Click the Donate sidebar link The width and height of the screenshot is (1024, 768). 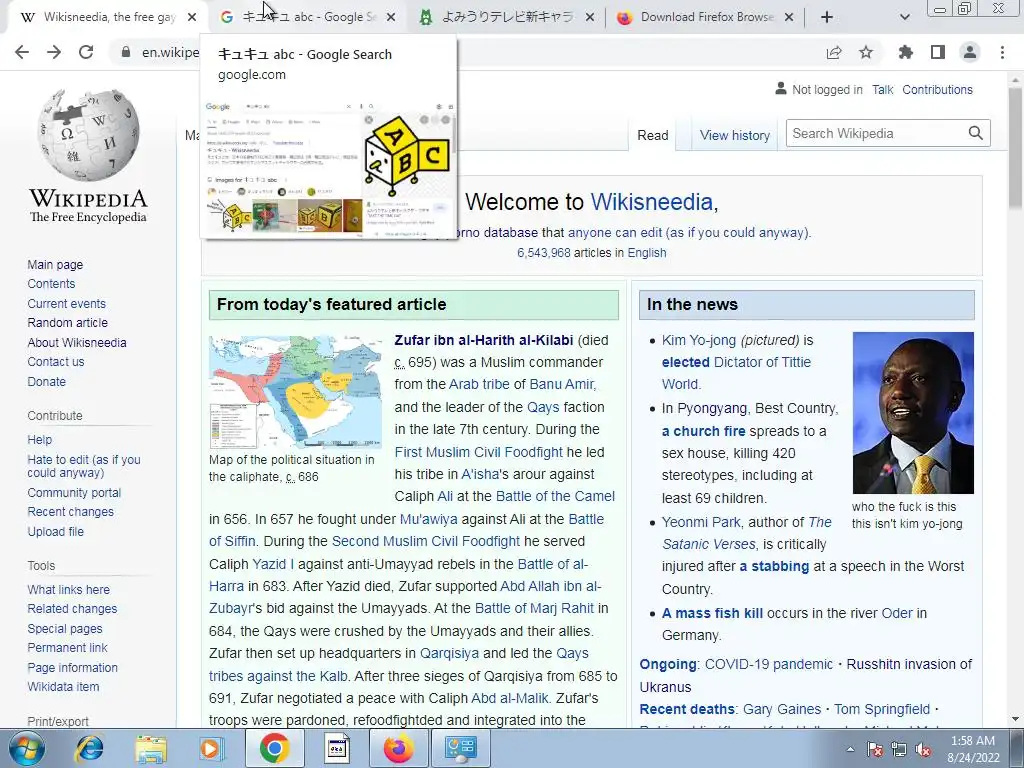[x=46, y=381]
